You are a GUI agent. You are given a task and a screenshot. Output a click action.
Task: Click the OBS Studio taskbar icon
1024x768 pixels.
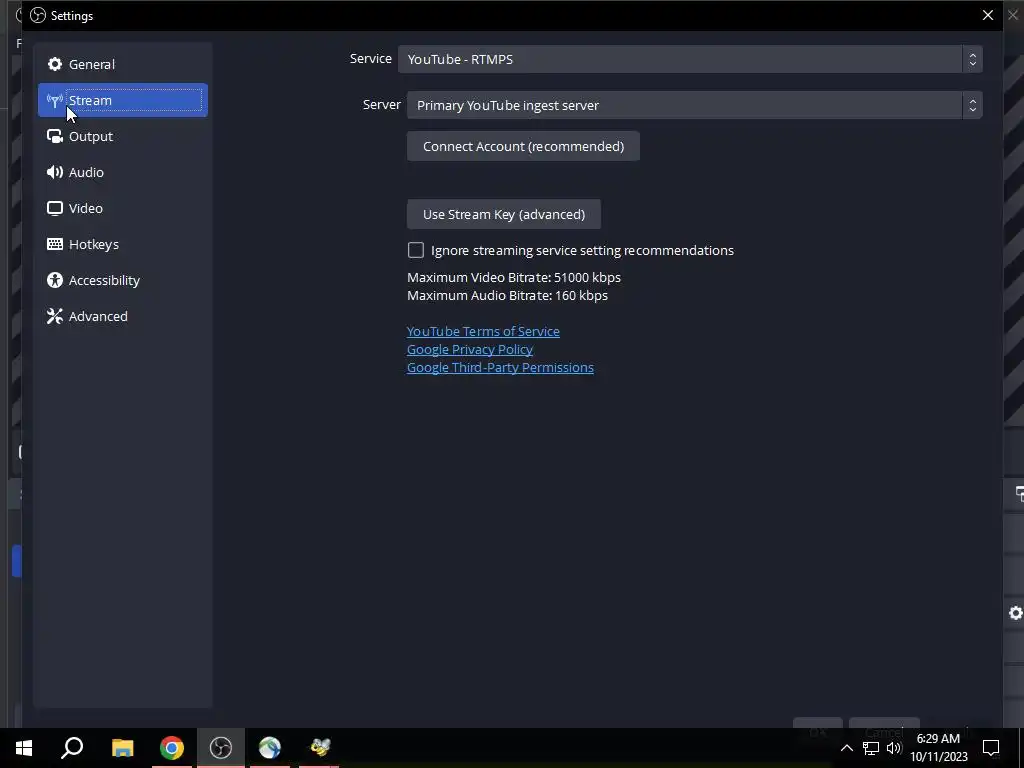coord(221,747)
